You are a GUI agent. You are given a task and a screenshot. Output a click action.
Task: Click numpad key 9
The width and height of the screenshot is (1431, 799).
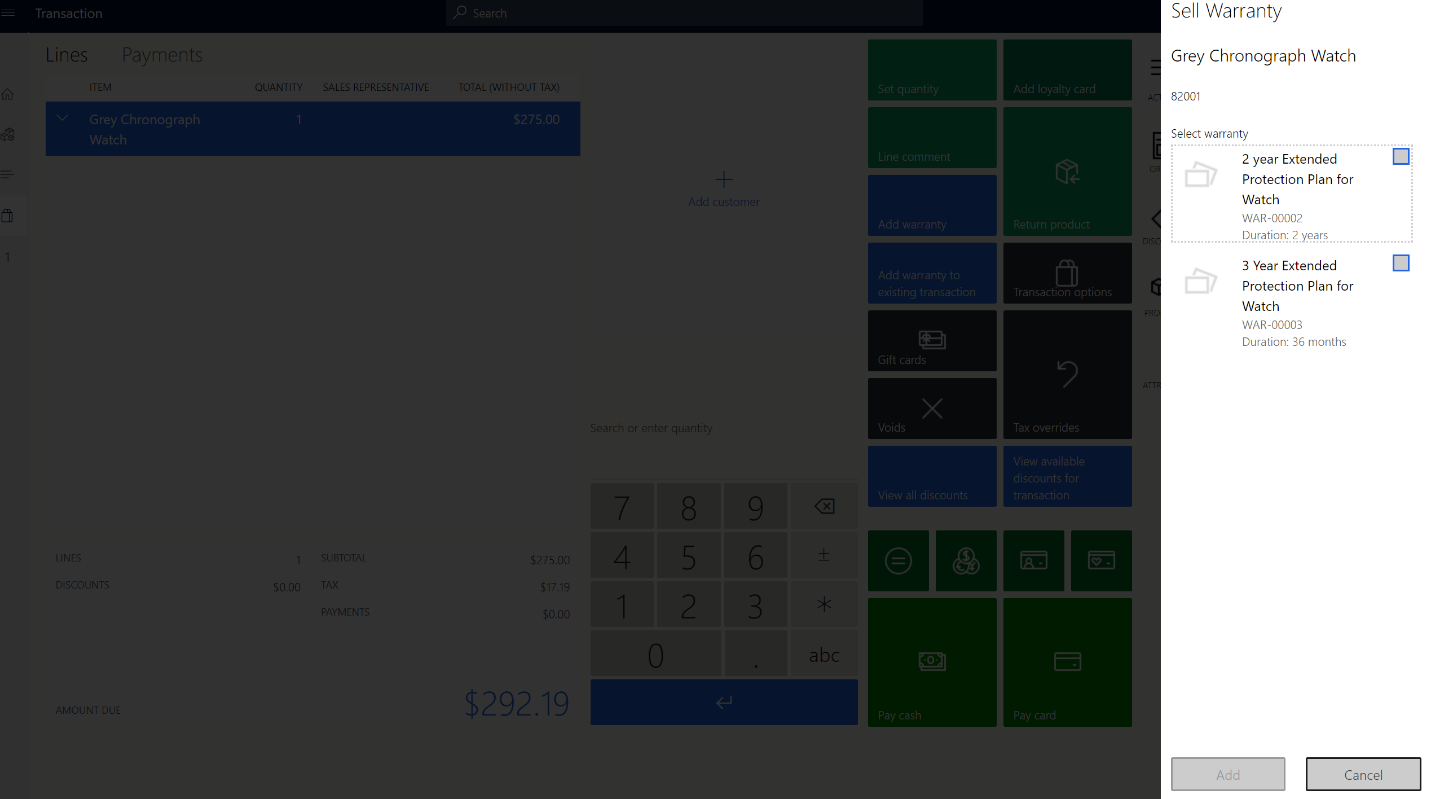[756, 507]
